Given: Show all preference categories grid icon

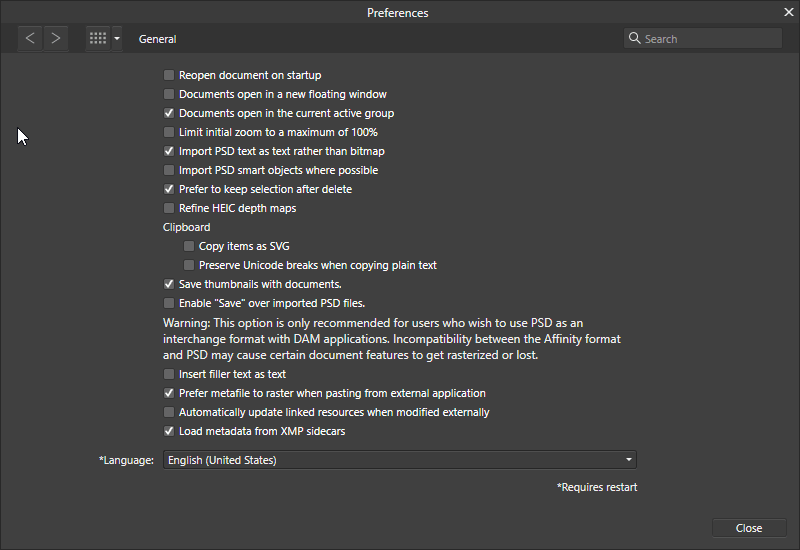Looking at the screenshot, I should click(x=98, y=38).
